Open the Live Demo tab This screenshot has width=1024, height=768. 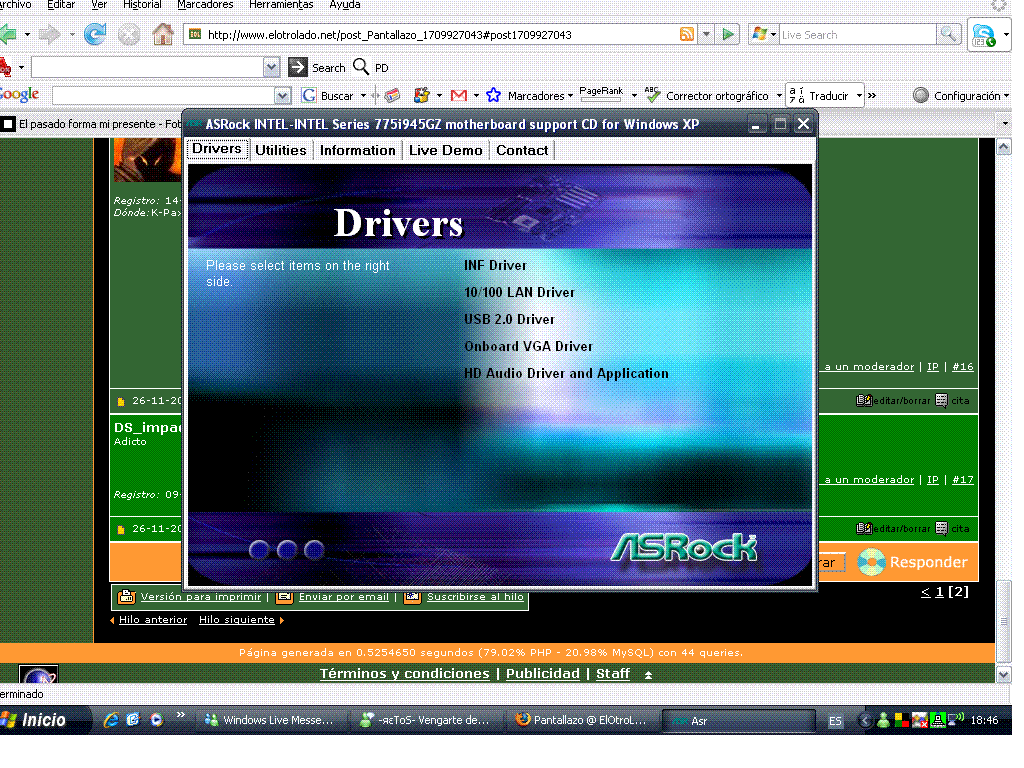(x=445, y=150)
